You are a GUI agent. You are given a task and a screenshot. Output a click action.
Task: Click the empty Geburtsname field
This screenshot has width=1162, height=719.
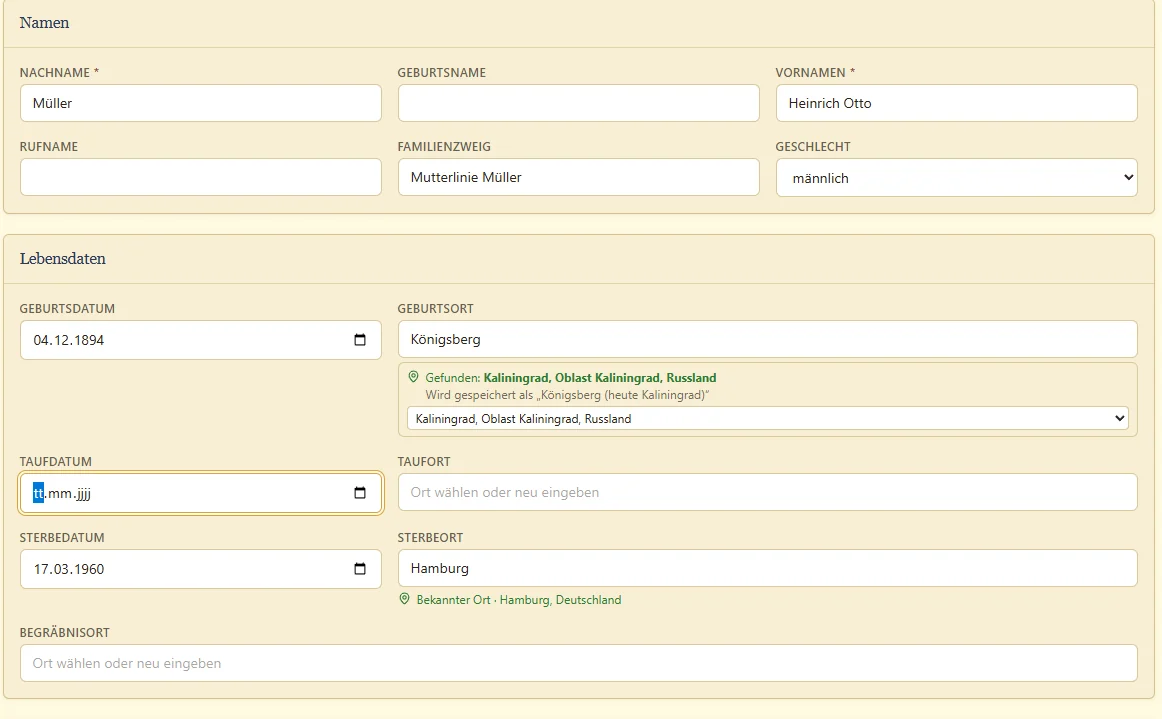click(579, 103)
